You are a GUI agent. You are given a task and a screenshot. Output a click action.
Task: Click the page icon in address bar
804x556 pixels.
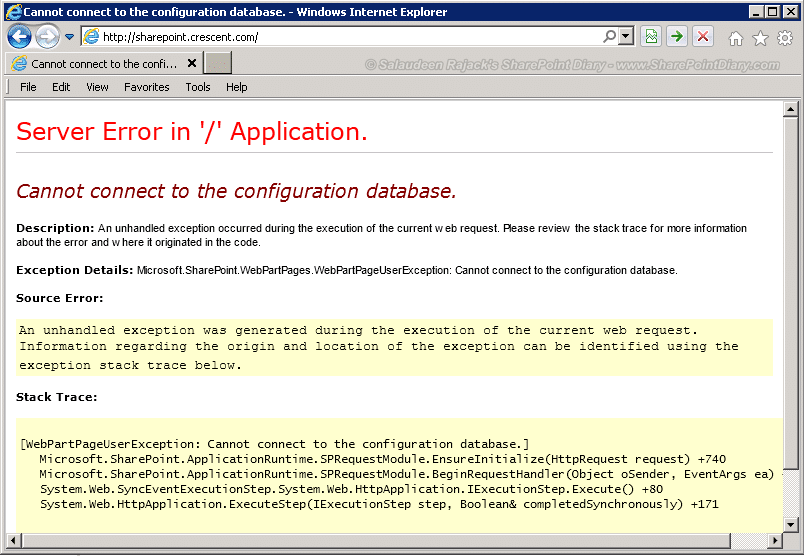pos(91,37)
